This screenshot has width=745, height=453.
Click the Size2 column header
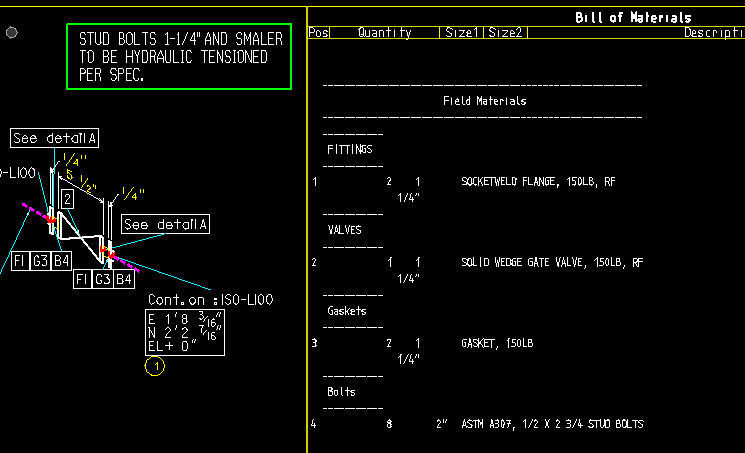coord(505,33)
